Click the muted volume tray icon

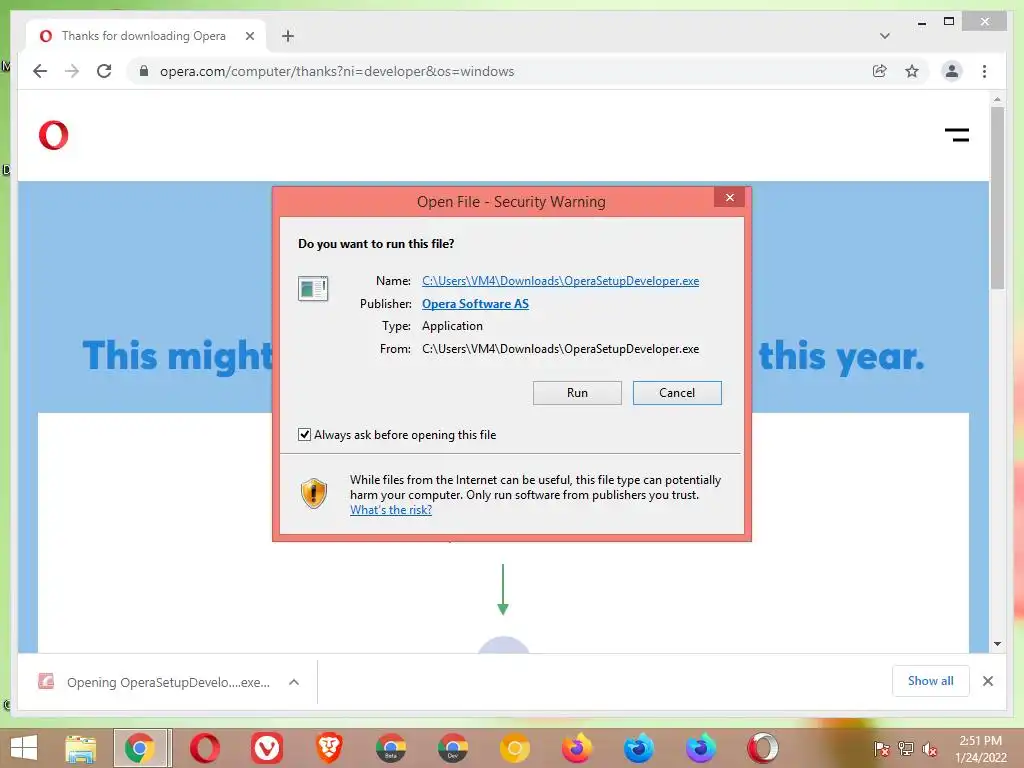930,749
